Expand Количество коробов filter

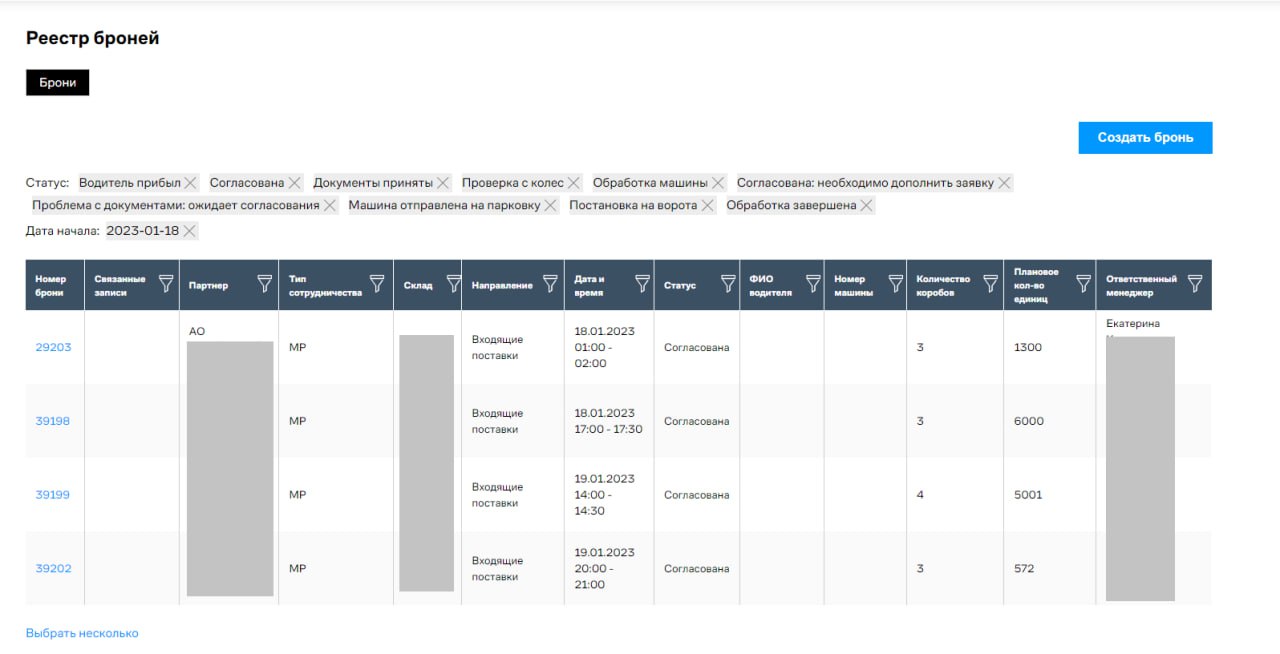991,285
